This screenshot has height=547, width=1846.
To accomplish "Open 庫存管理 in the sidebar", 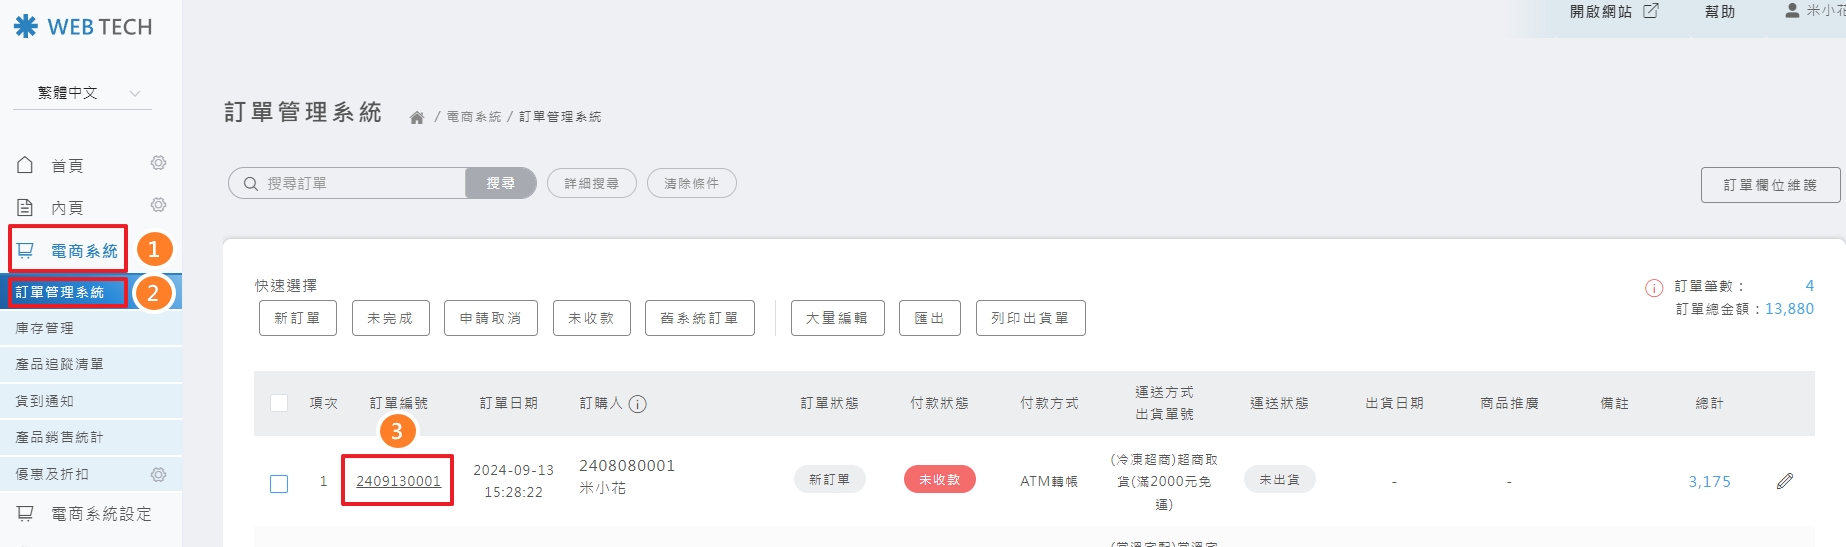I will tap(45, 328).
